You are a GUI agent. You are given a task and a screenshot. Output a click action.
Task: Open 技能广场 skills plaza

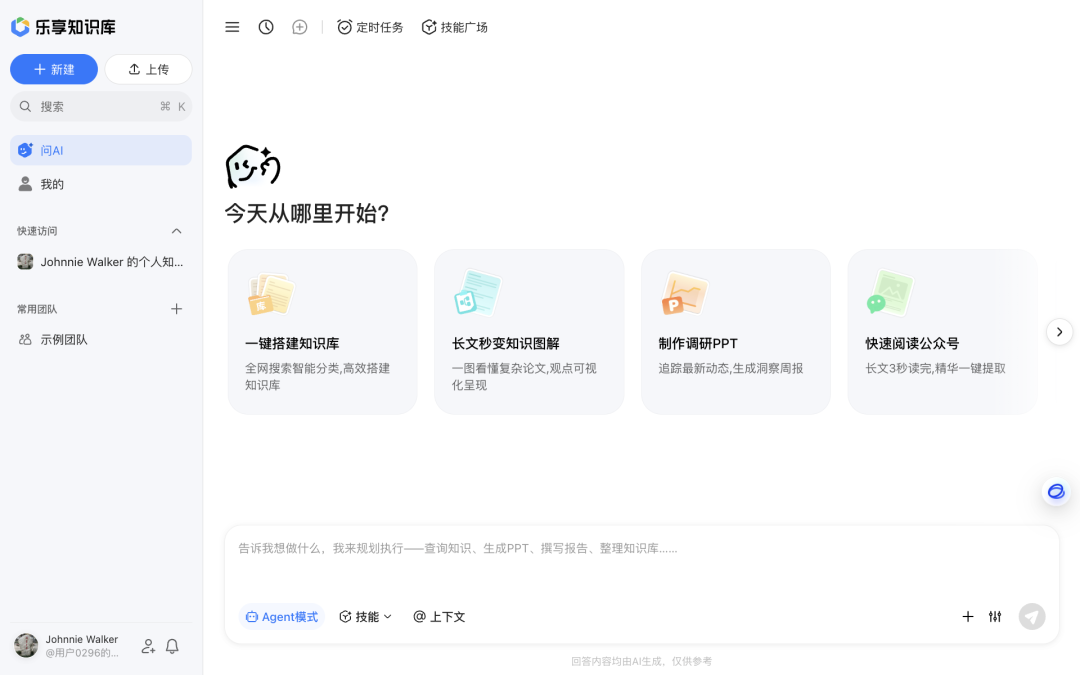click(x=455, y=27)
